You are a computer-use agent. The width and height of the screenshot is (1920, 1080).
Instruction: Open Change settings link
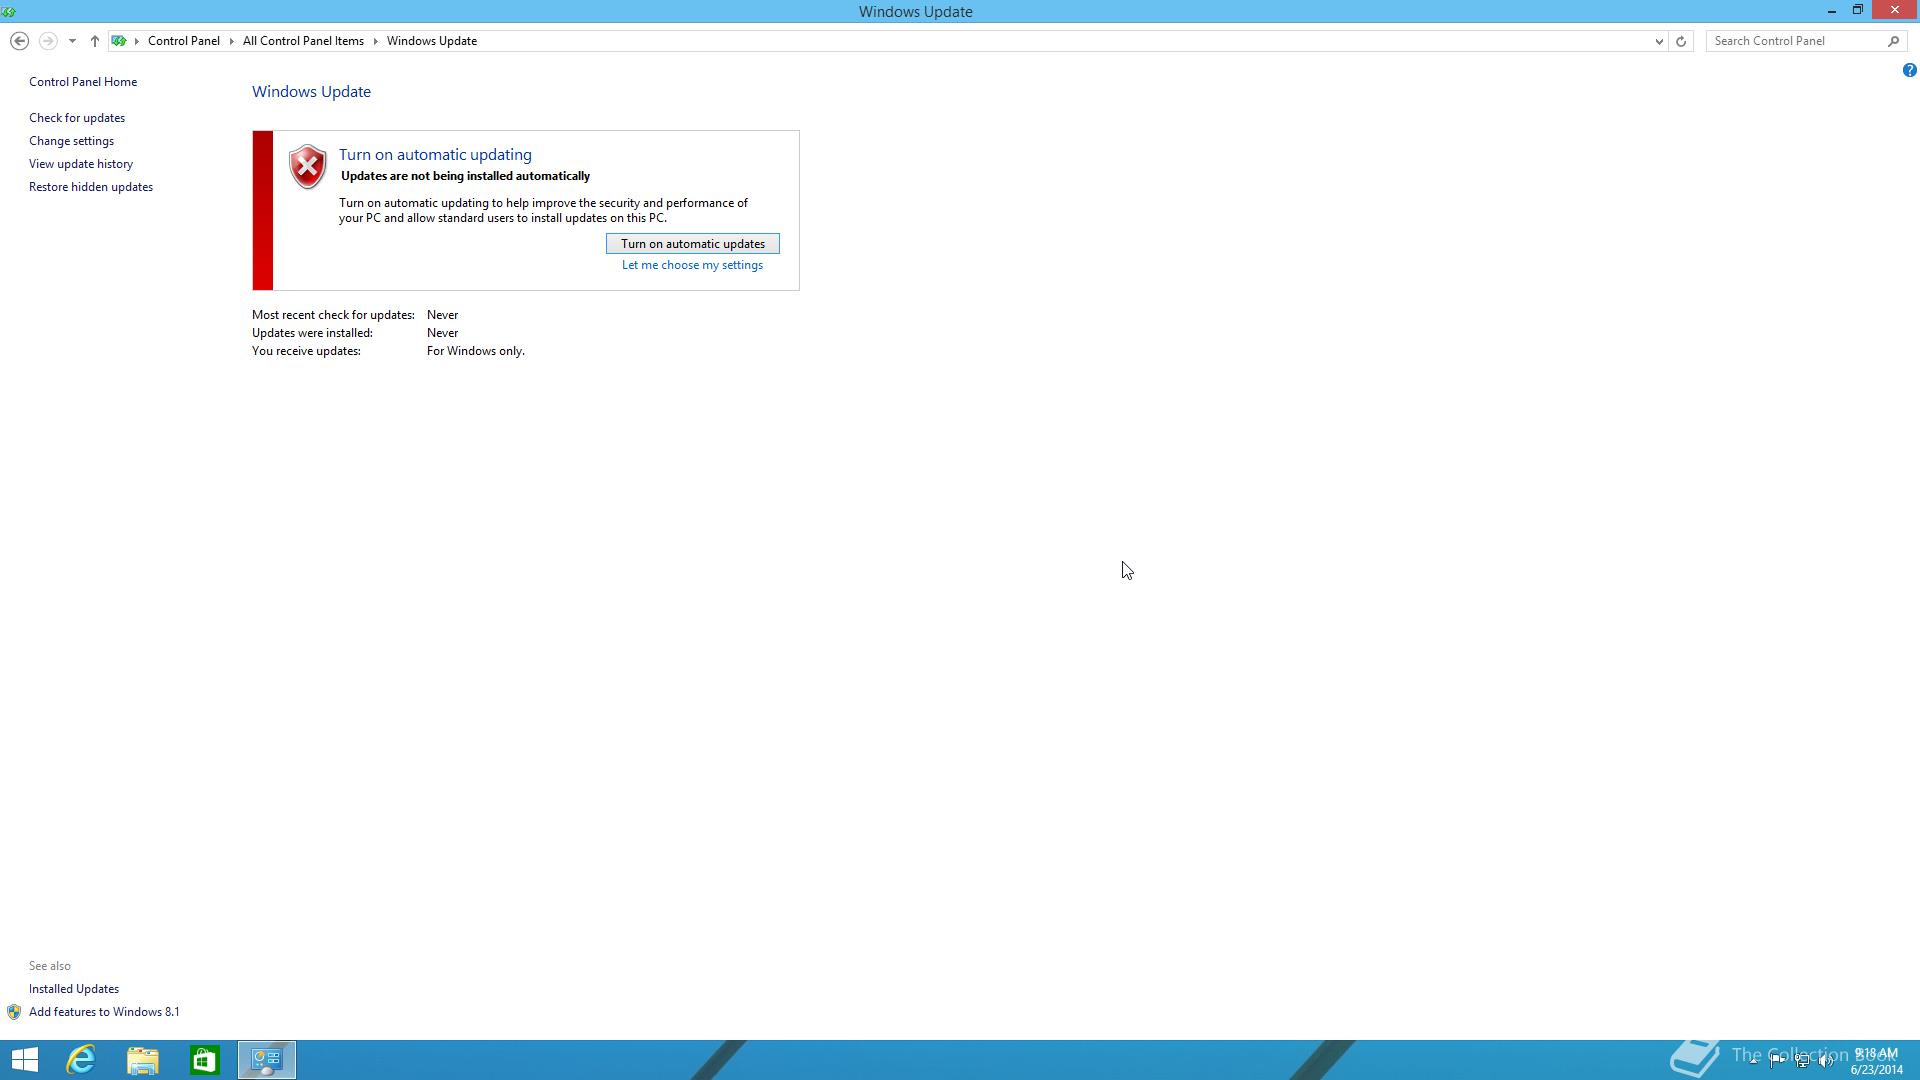pos(71,141)
